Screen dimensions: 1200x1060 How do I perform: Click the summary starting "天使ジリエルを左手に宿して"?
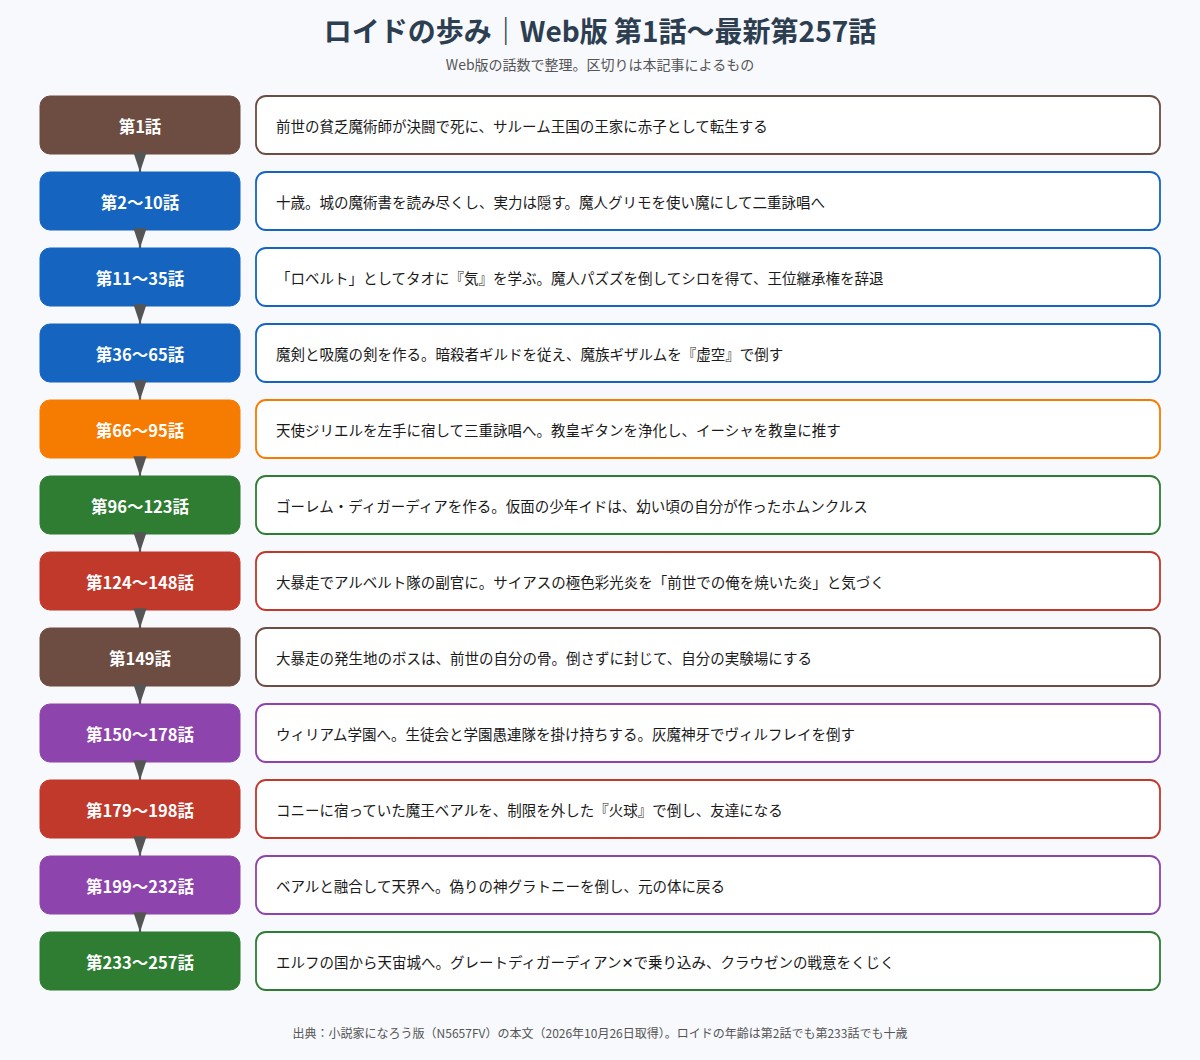(708, 430)
